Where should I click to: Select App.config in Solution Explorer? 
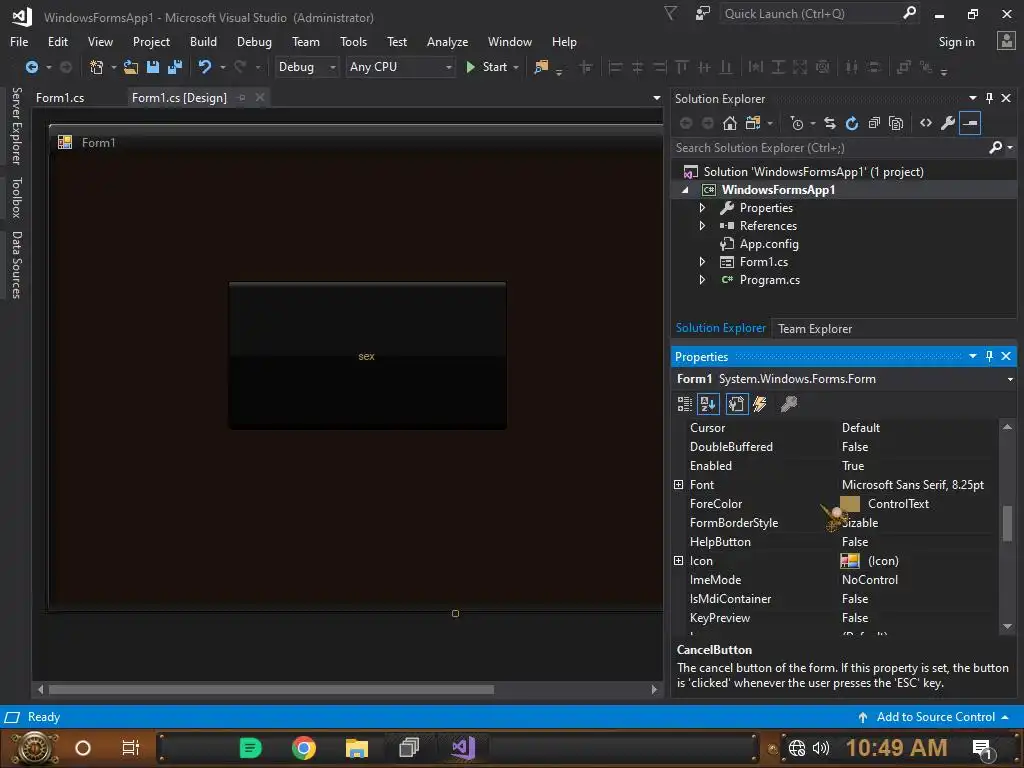click(x=768, y=244)
